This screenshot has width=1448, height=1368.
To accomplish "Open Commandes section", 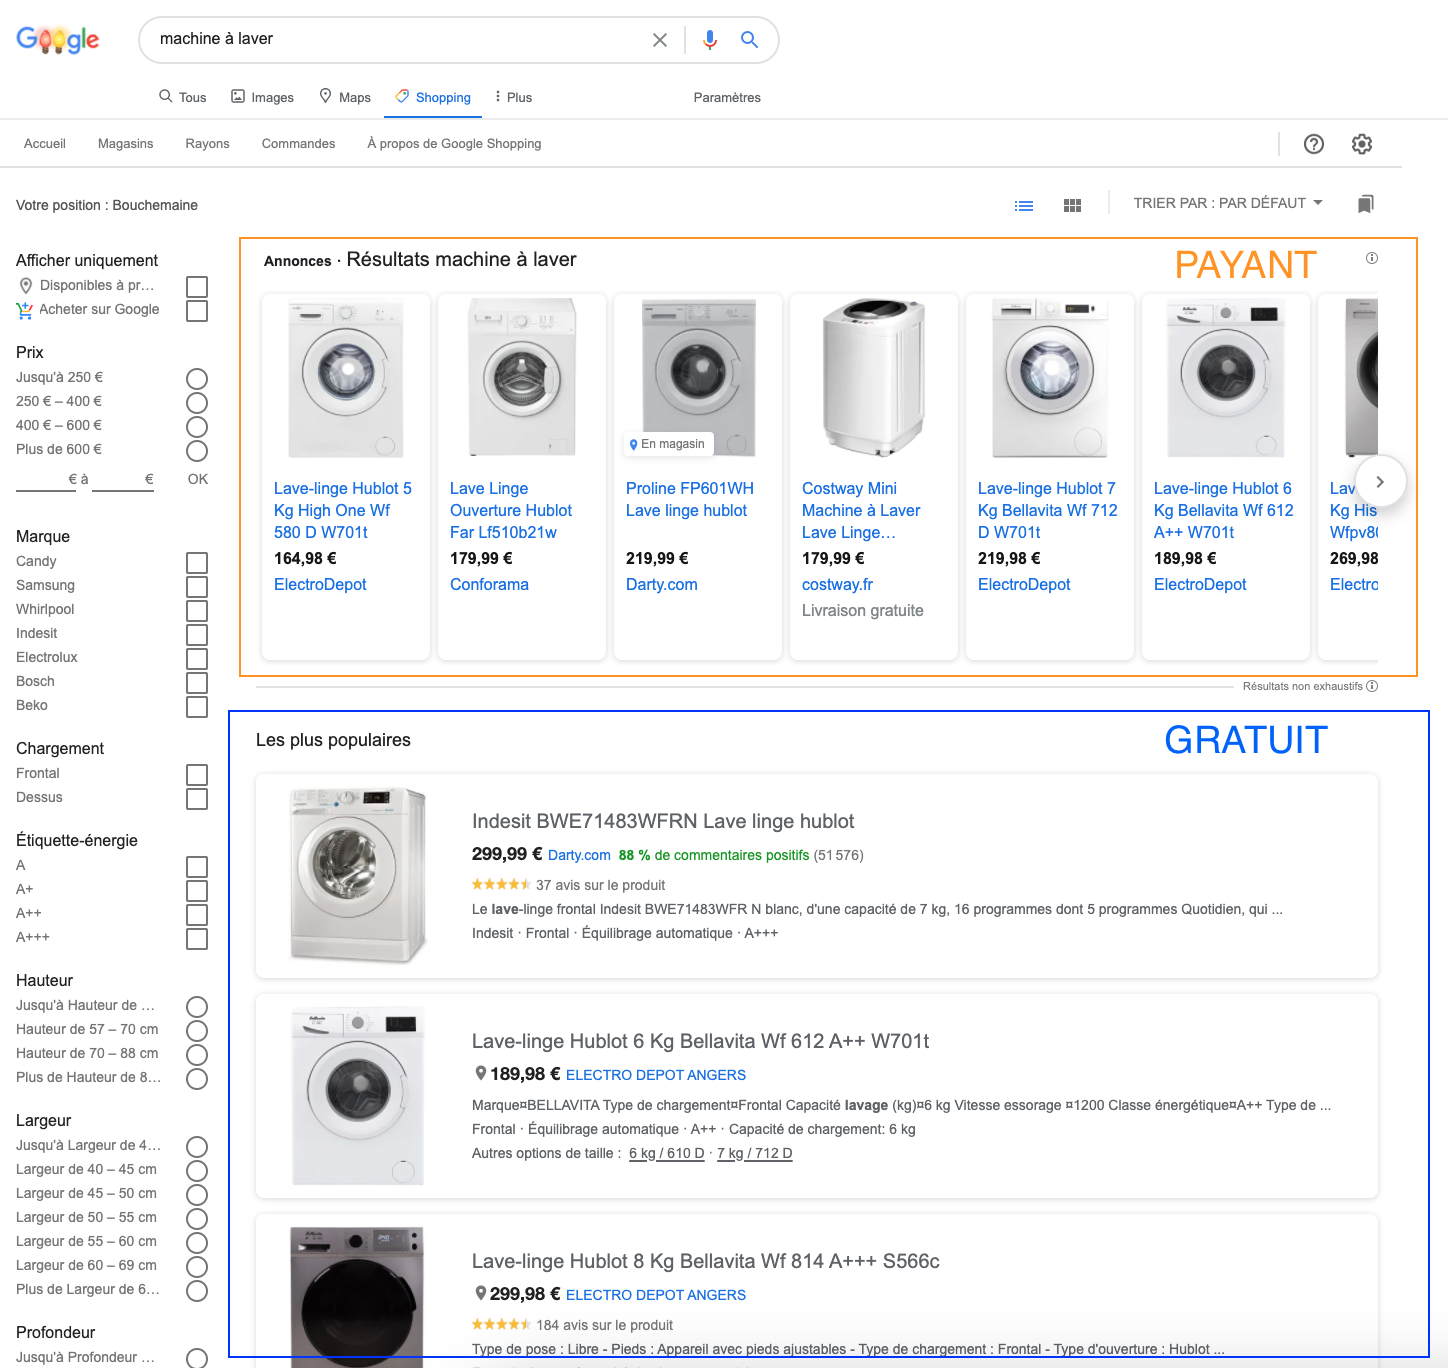I will pyautogui.click(x=298, y=143).
